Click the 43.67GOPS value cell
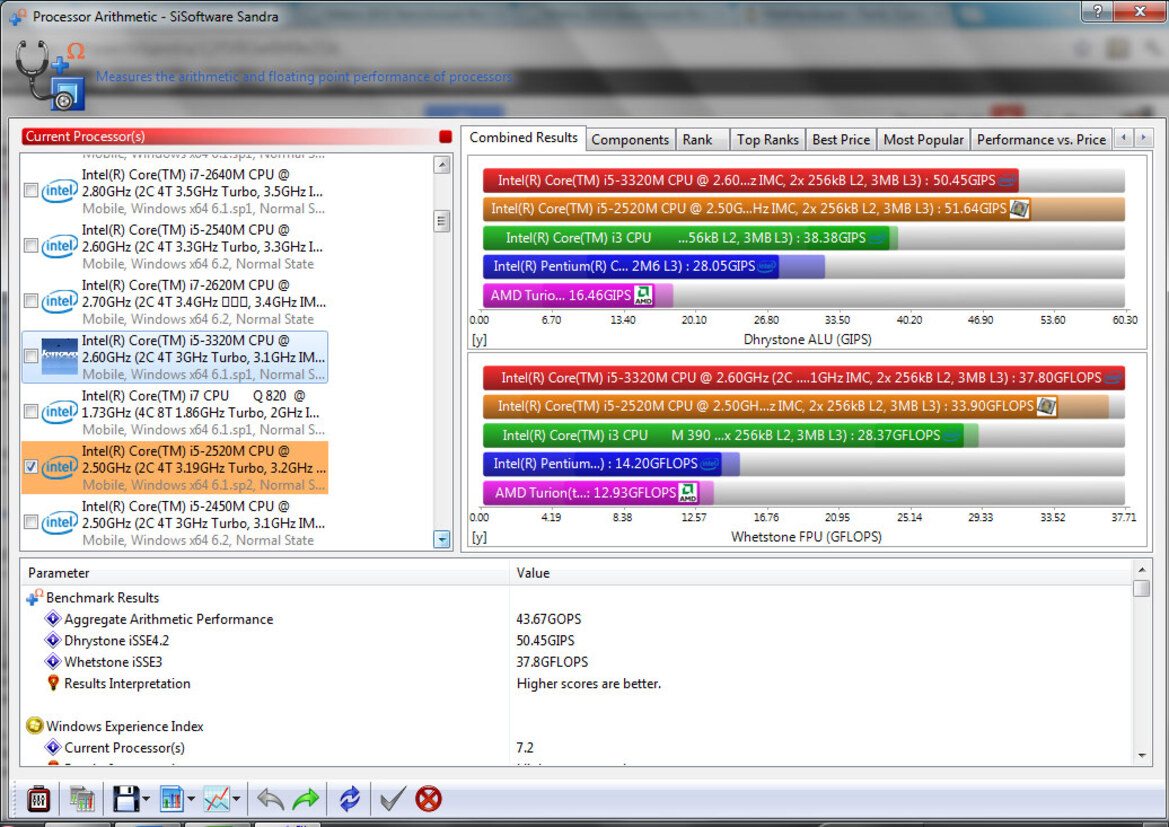This screenshot has height=827, width=1169. (x=549, y=619)
